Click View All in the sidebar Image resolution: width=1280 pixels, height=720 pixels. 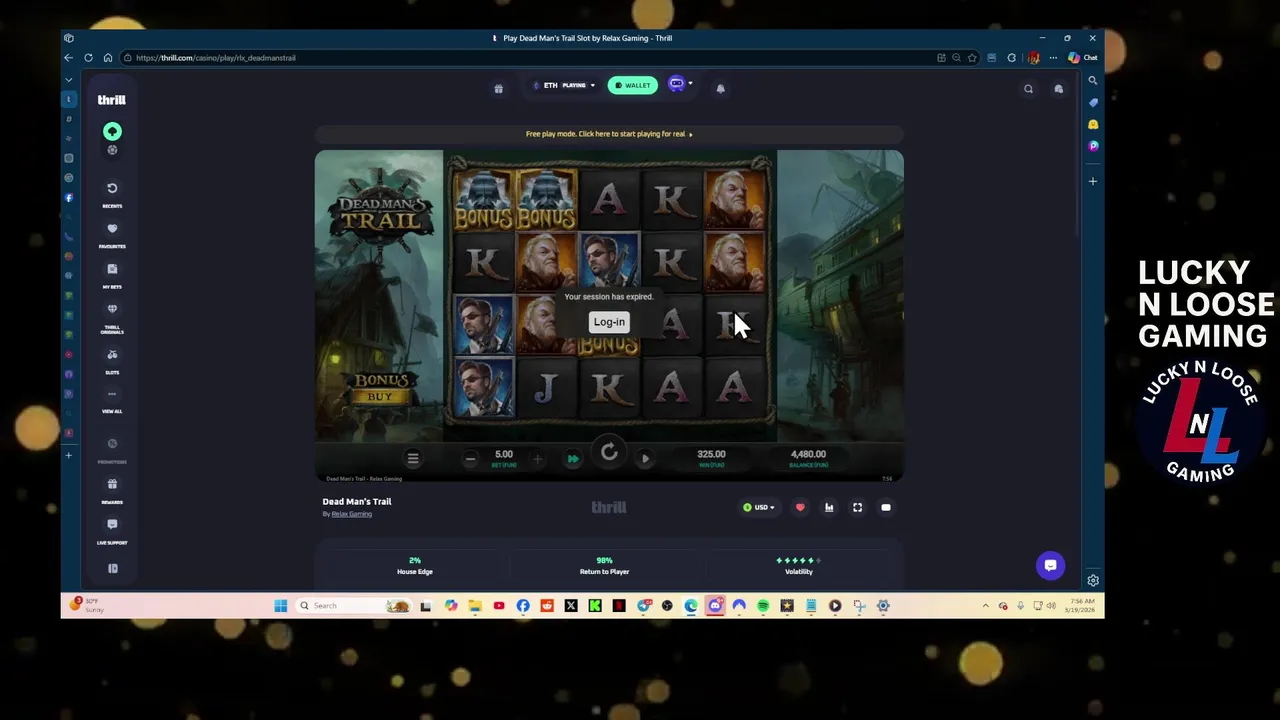tap(112, 400)
